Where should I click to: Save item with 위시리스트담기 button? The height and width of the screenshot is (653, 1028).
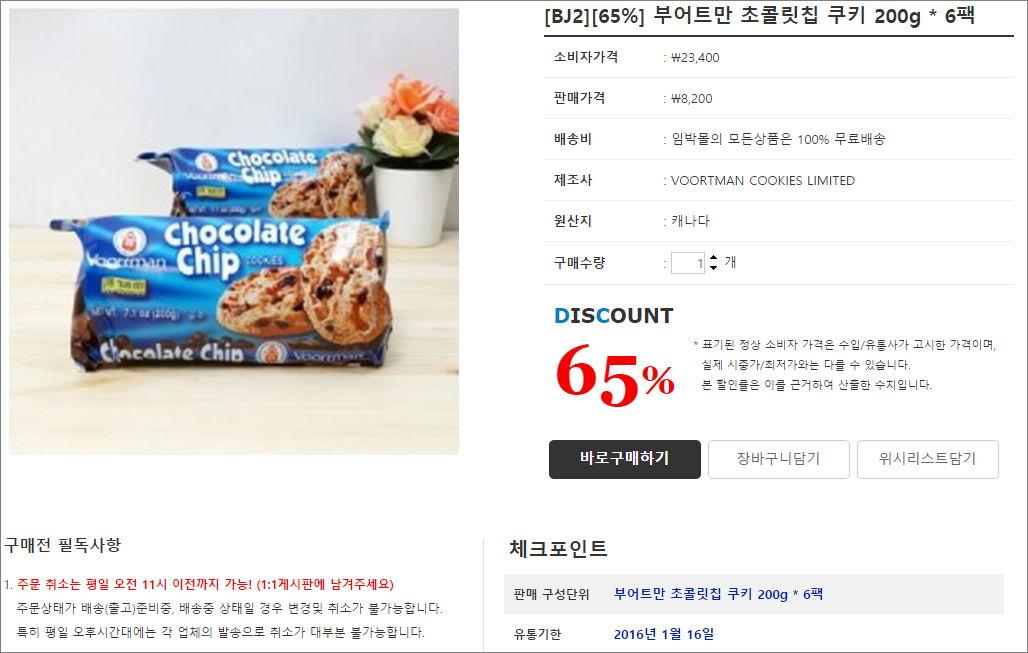click(928, 459)
